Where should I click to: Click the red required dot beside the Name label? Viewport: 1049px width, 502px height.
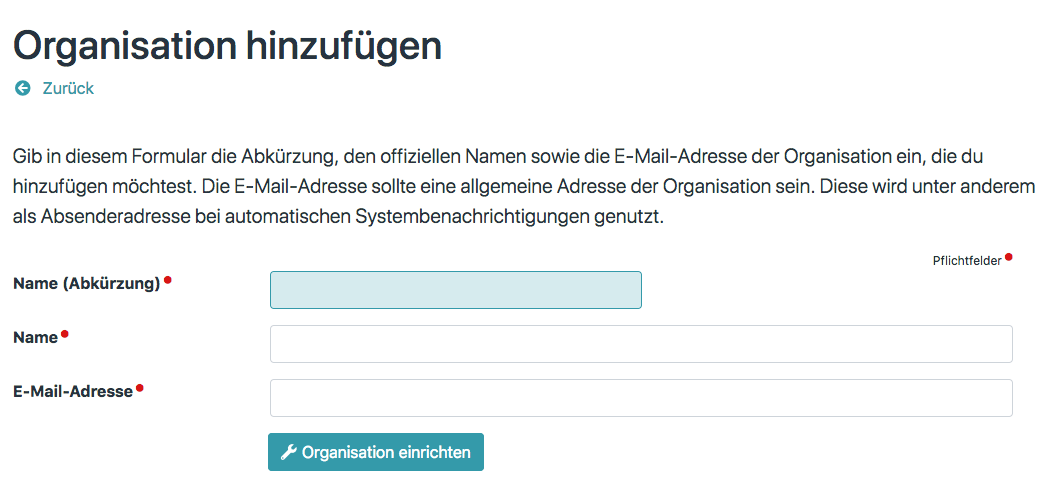click(65, 334)
